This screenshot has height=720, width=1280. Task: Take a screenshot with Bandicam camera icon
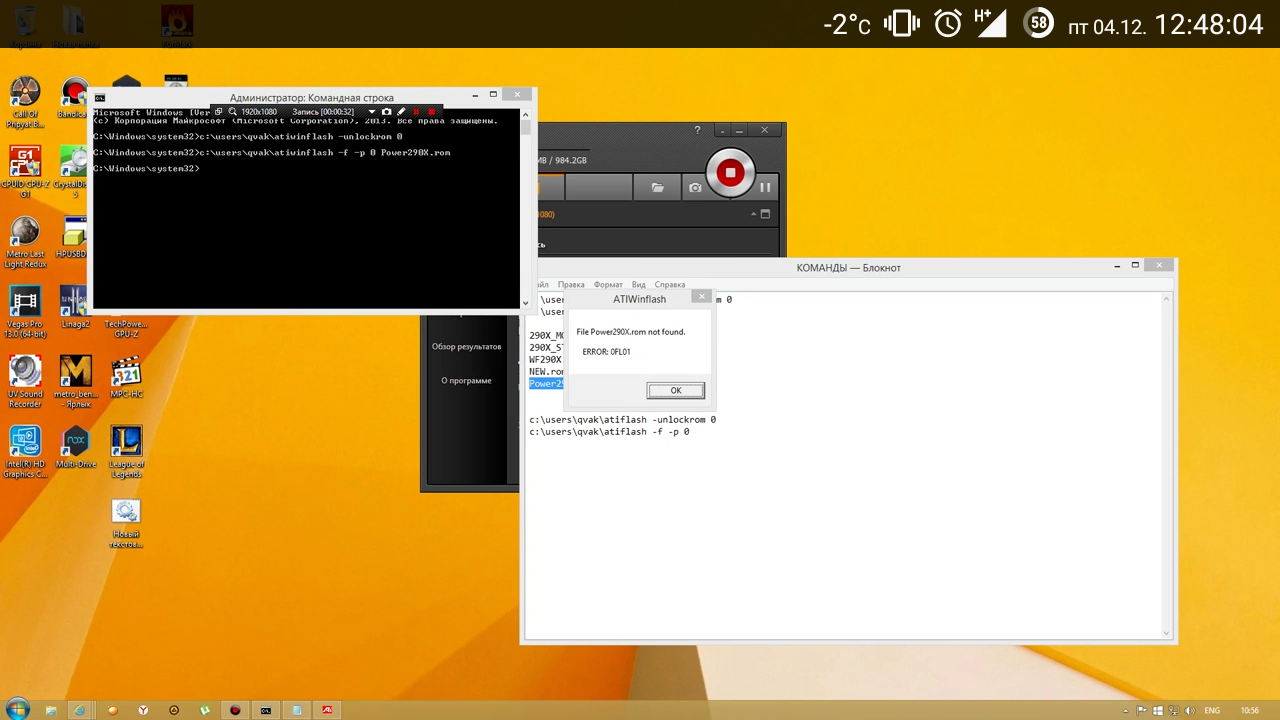[x=695, y=188]
